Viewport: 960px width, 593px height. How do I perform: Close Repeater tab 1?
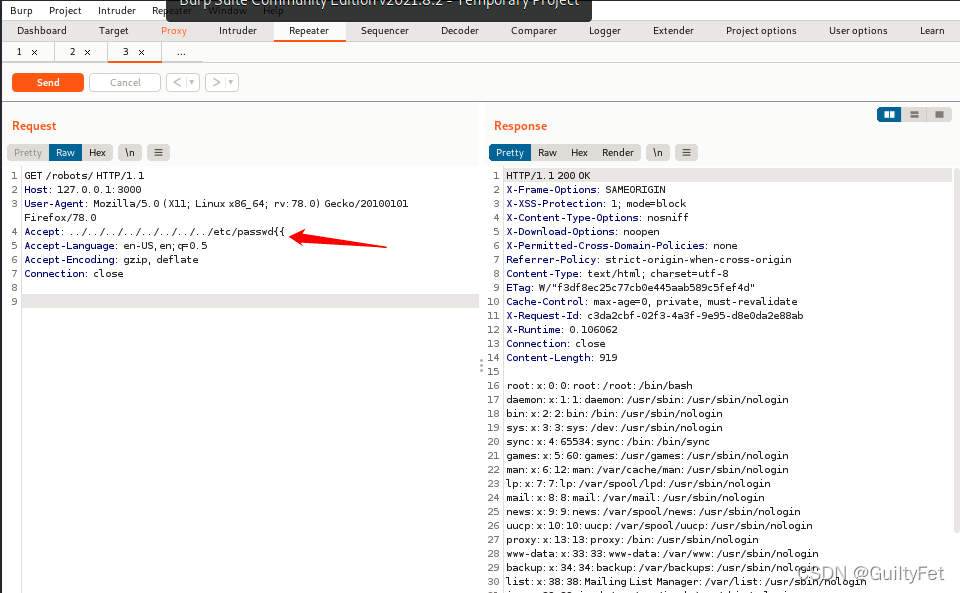tap(35, 53)
